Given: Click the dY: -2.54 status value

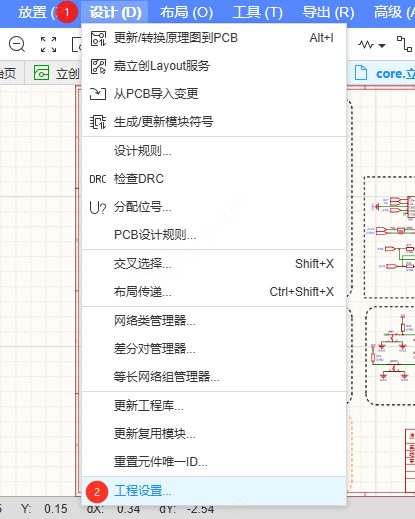Looking at the screenshot, I should (x=187, y=509).
